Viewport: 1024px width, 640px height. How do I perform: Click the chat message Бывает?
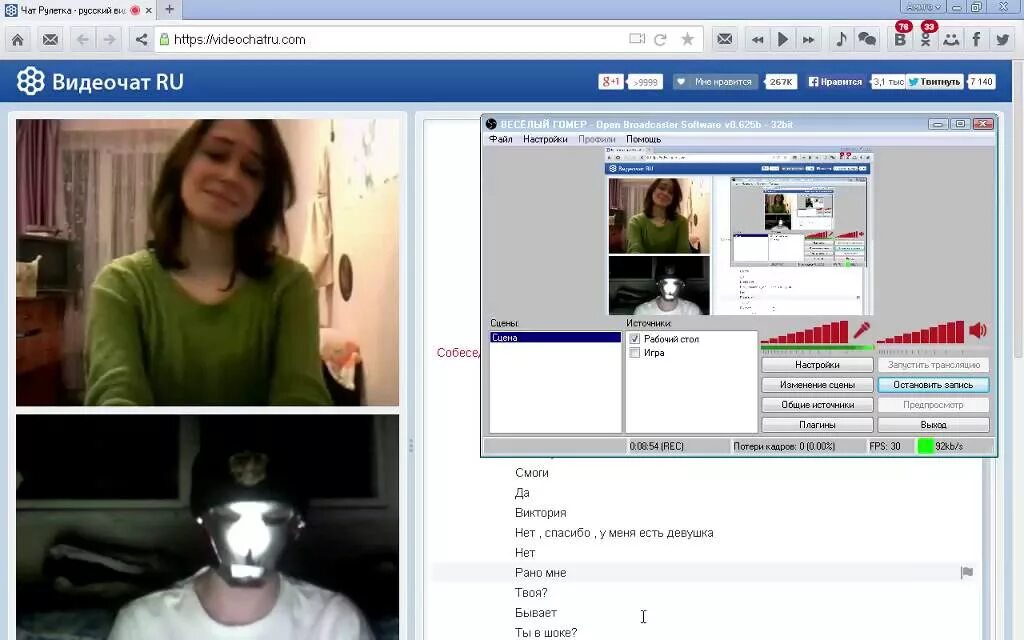tap(536, 613)
